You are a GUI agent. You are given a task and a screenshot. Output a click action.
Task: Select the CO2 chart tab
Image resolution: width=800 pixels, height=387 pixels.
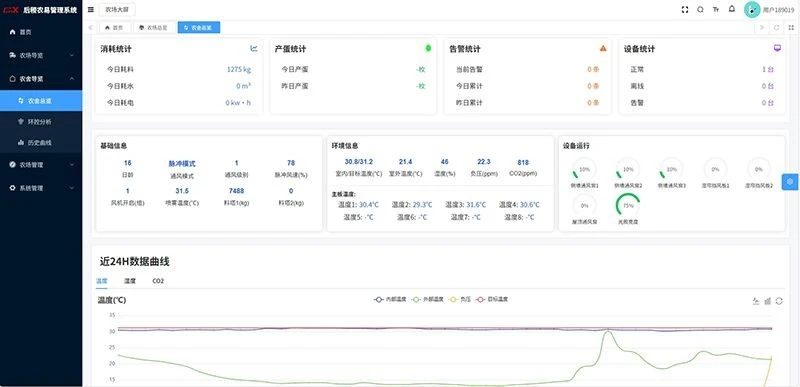coord(158,281)
